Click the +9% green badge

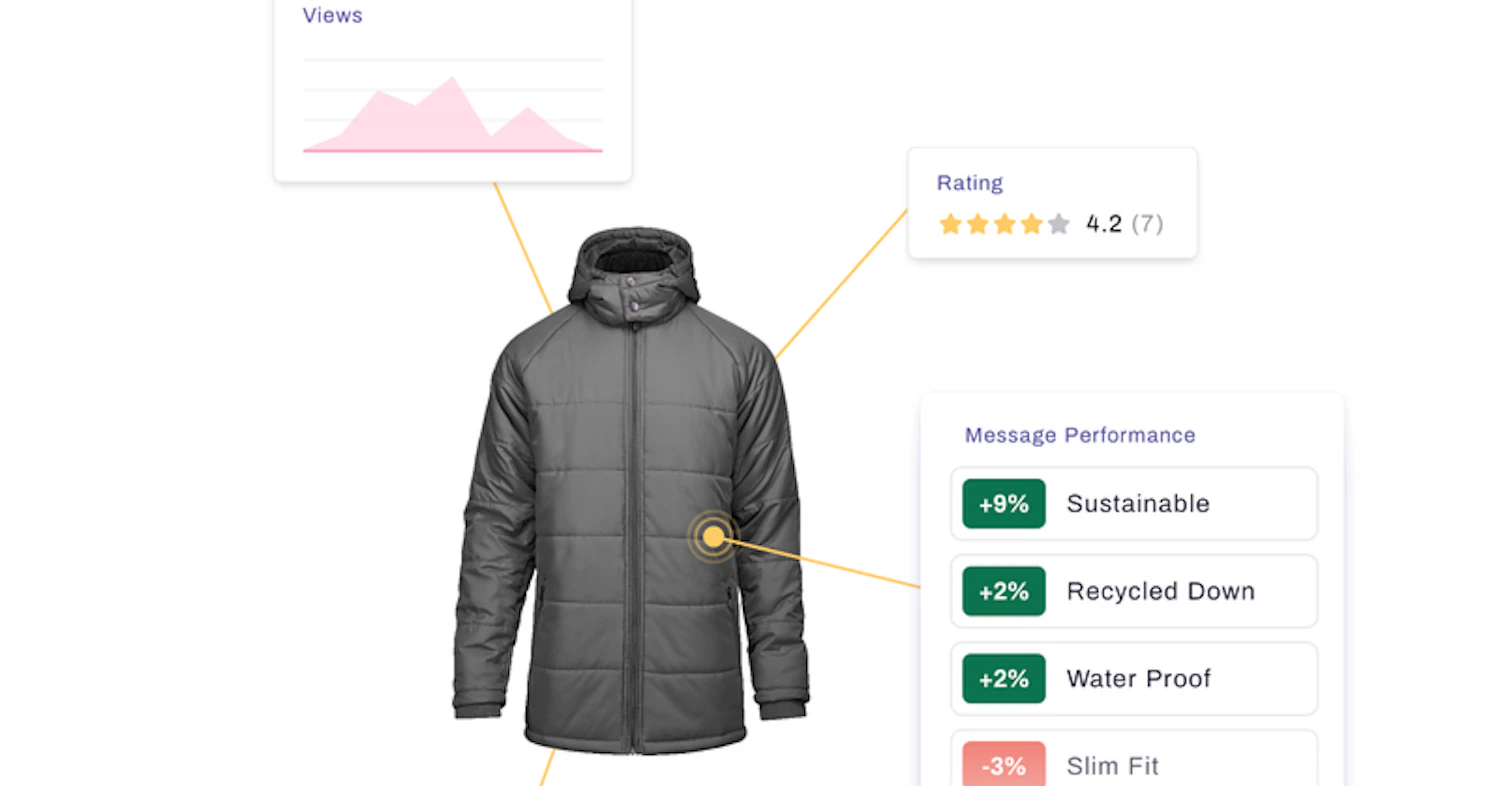tap(1003, 504)
